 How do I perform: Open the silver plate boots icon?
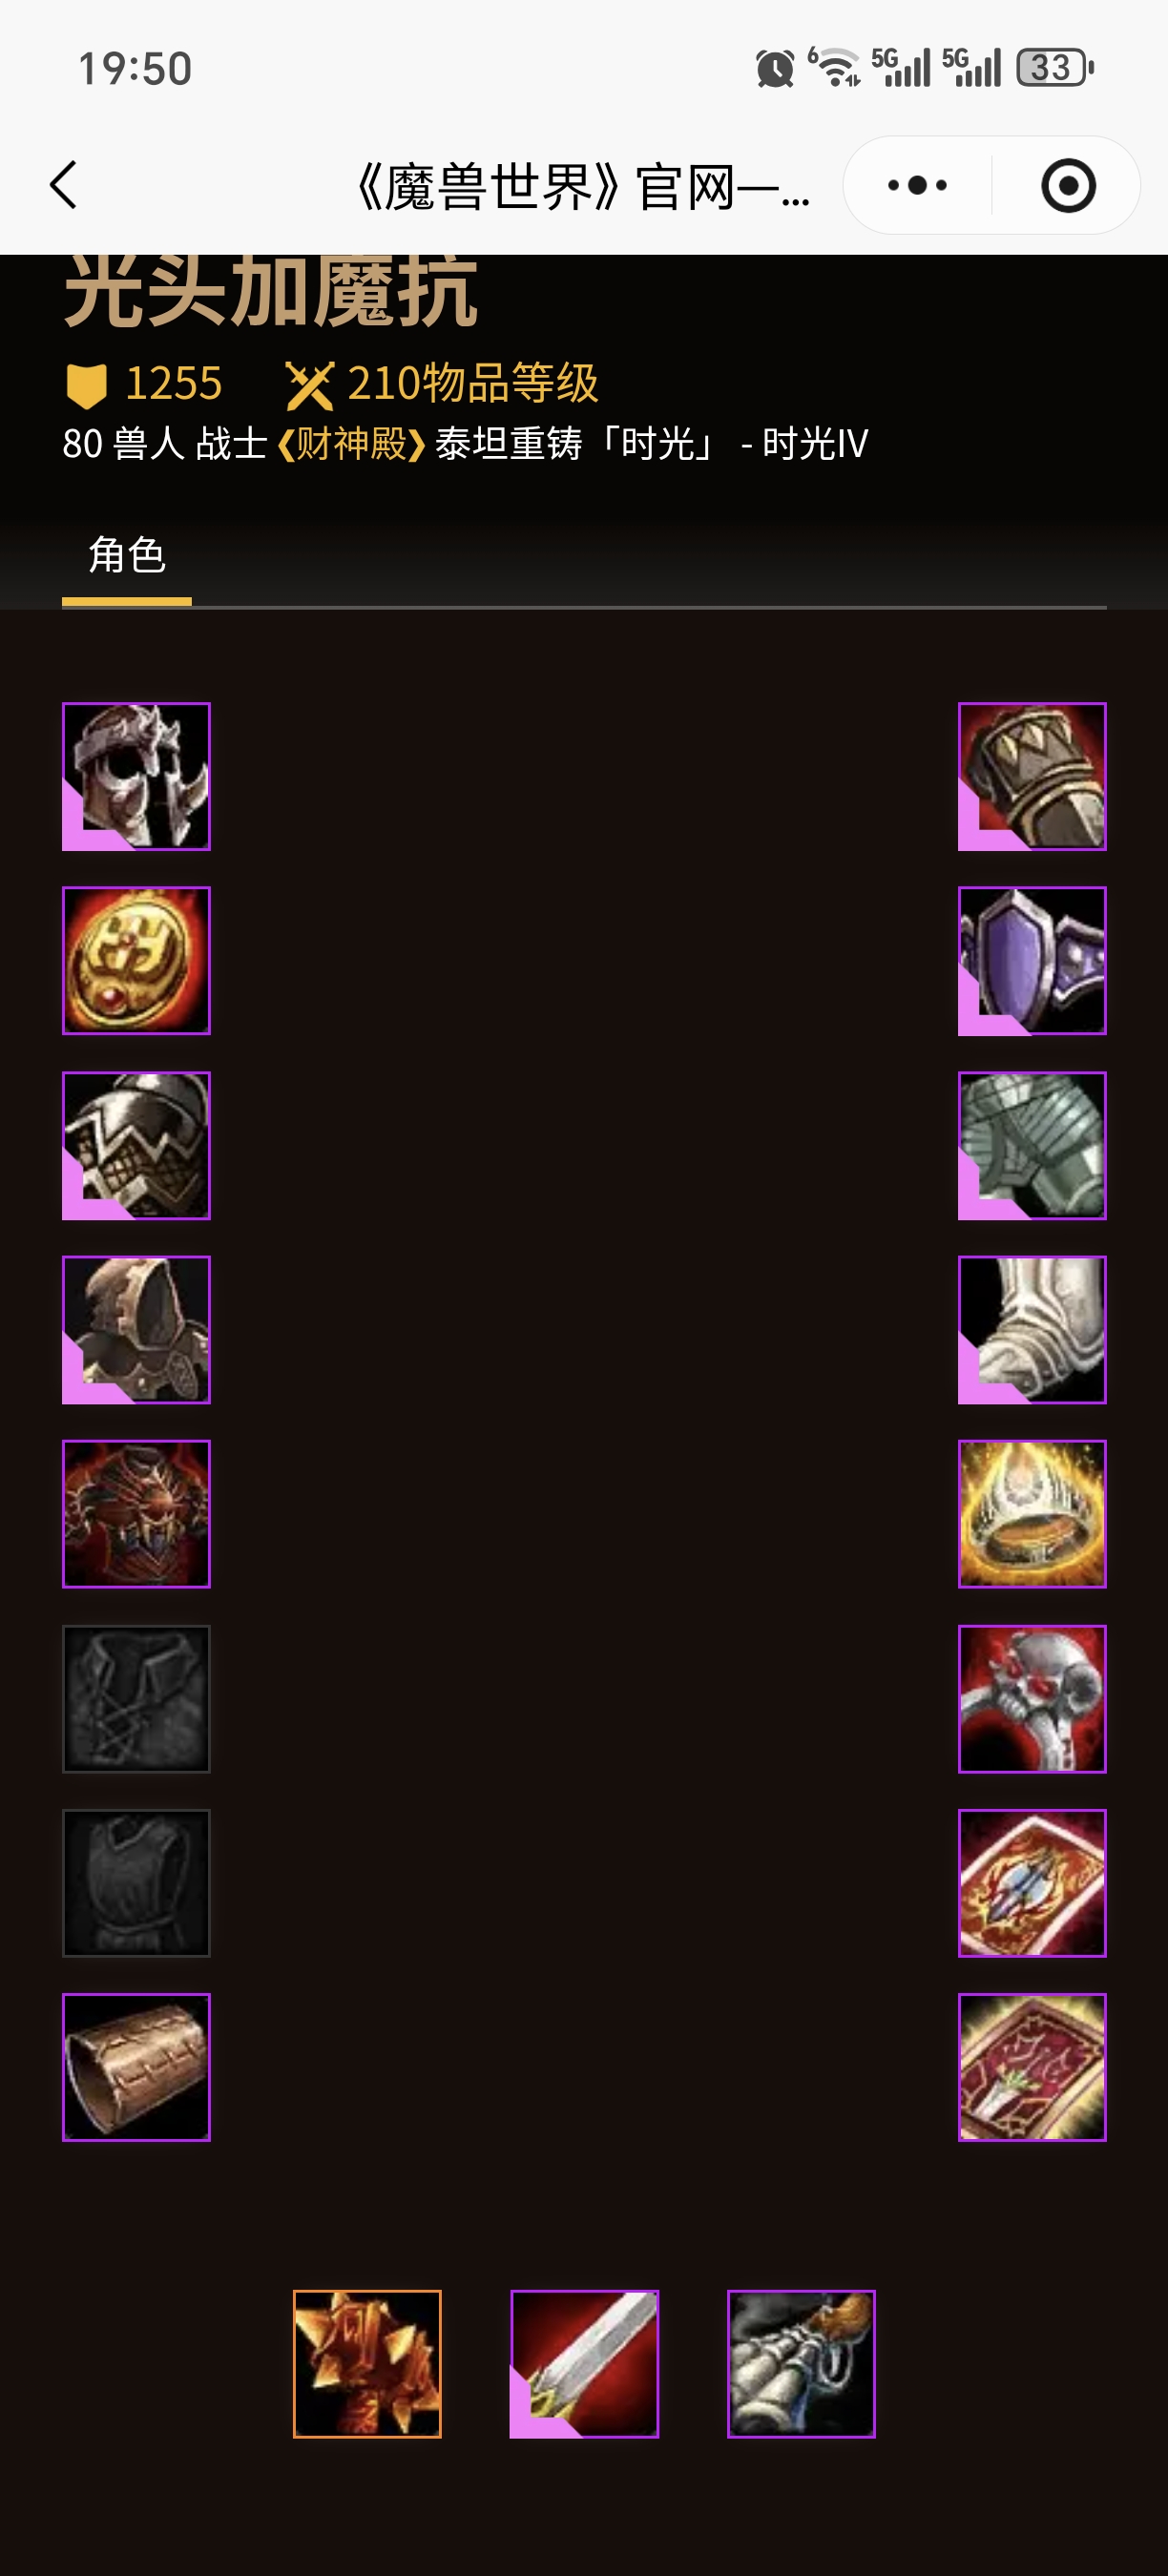pyautogui.click(x=1032, y=1329)
